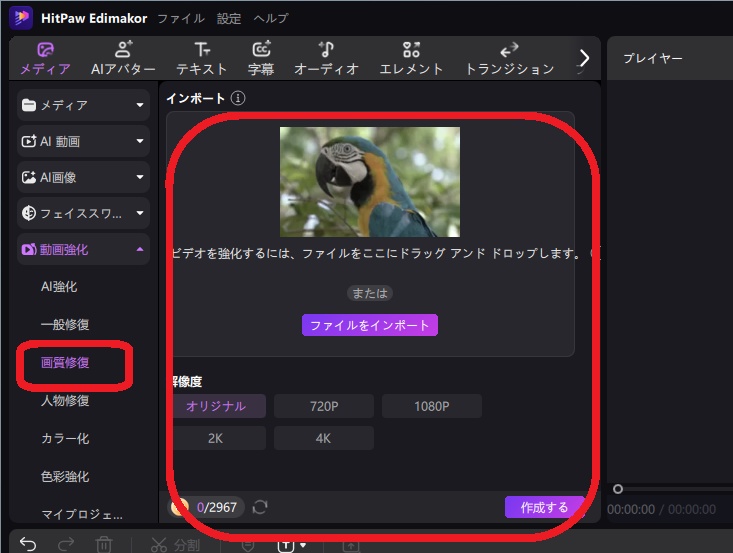The height and width of the screenshot is (553, 733).
Task: Select 一般修復 in the sidebar
Action: click(x=65, y=324)
